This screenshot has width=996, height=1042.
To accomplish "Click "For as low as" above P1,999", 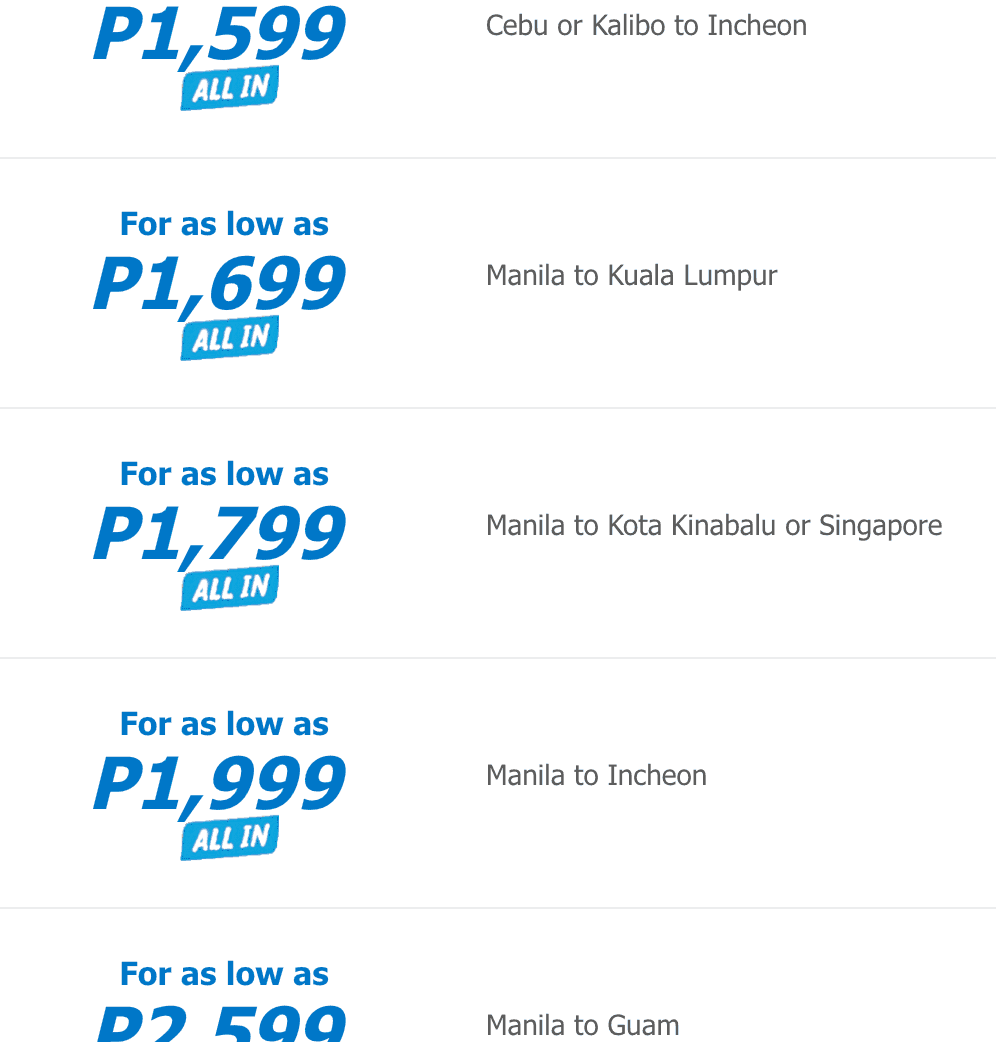I will 224,724.
